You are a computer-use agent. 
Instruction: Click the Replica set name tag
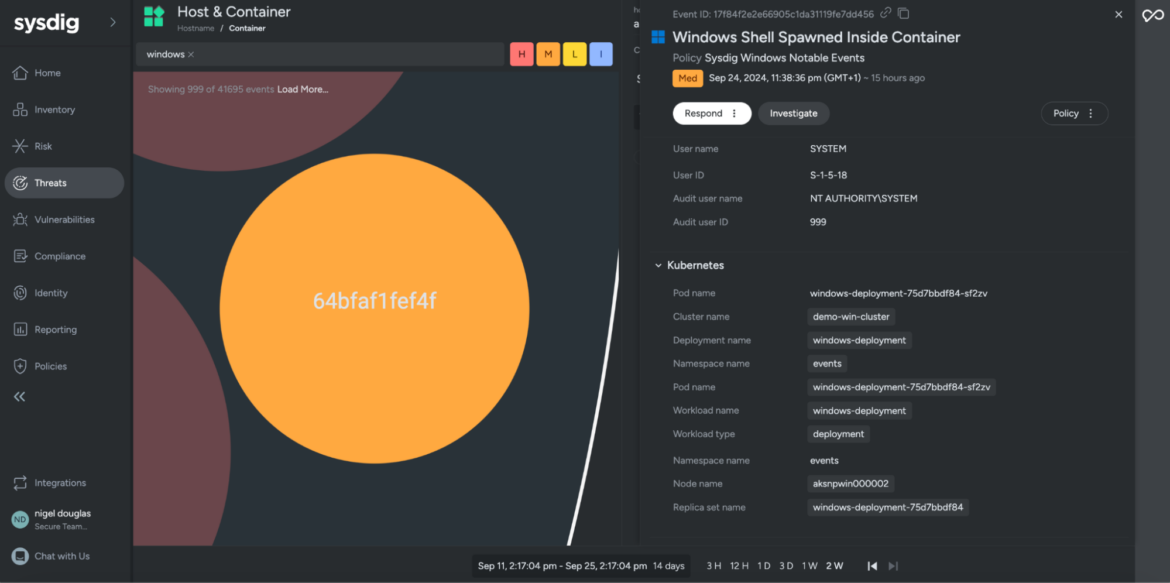point(888,508)
